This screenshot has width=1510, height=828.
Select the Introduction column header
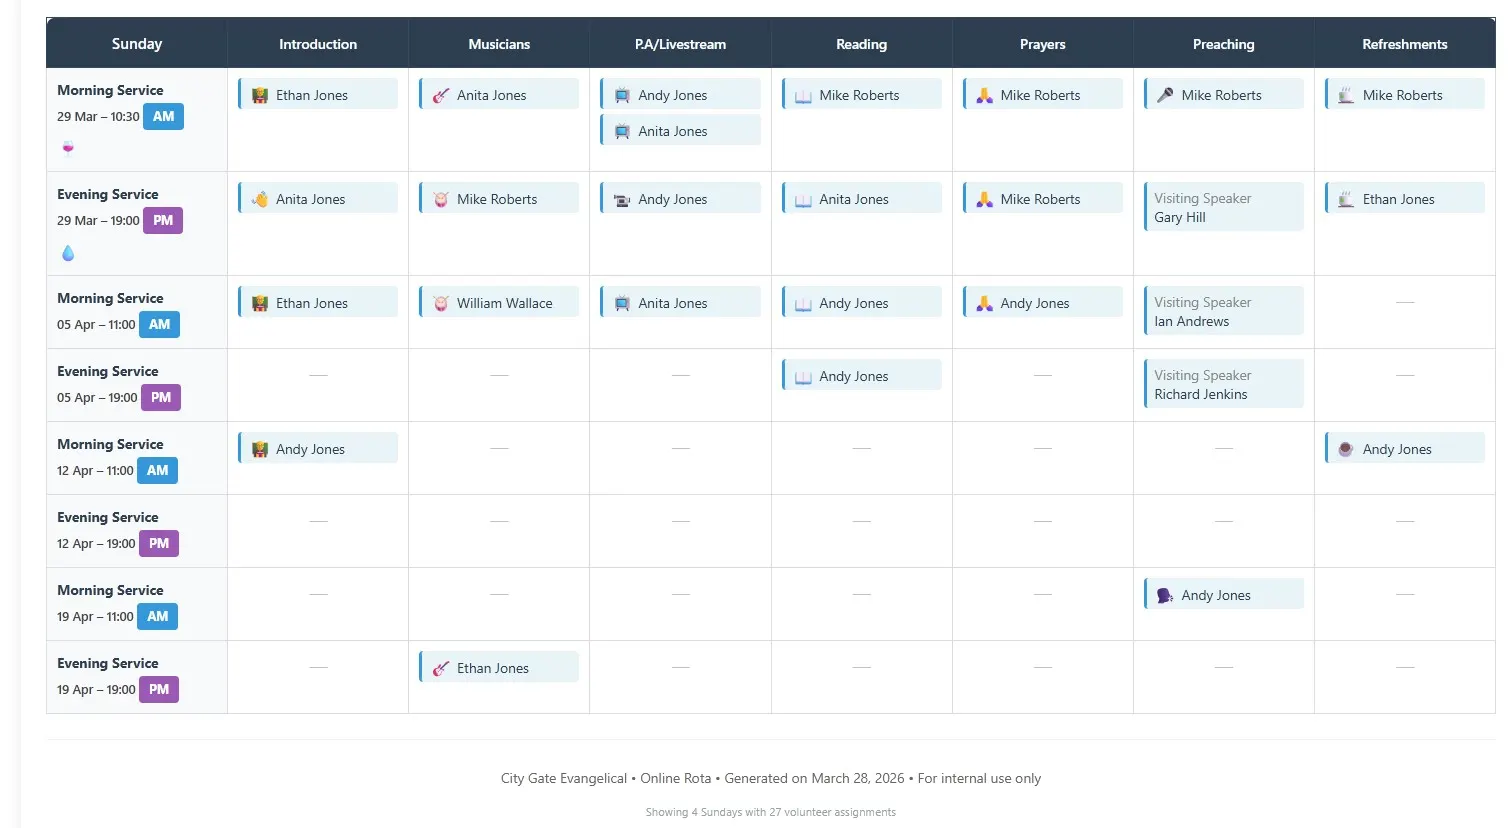click(318, 44)
